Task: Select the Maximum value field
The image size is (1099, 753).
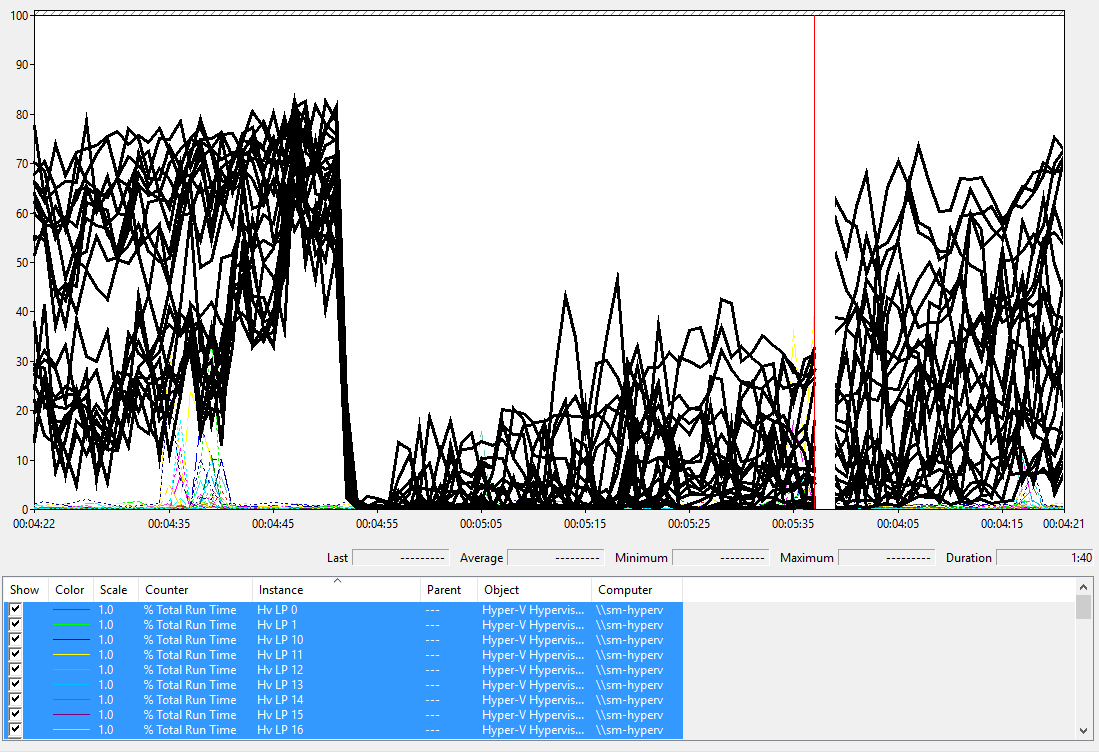Action: pyautogui.click(x=887, y=558)
